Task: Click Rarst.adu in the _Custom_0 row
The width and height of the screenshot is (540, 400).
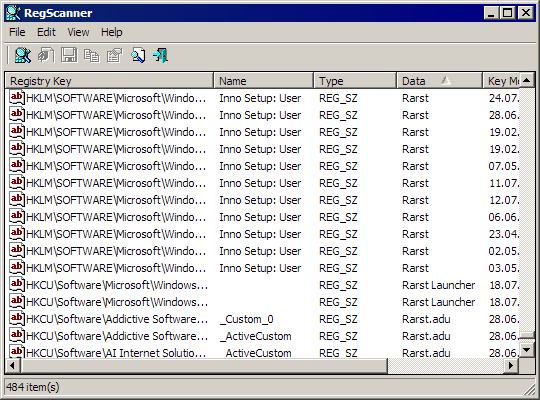Action: (x=426, y=319)
